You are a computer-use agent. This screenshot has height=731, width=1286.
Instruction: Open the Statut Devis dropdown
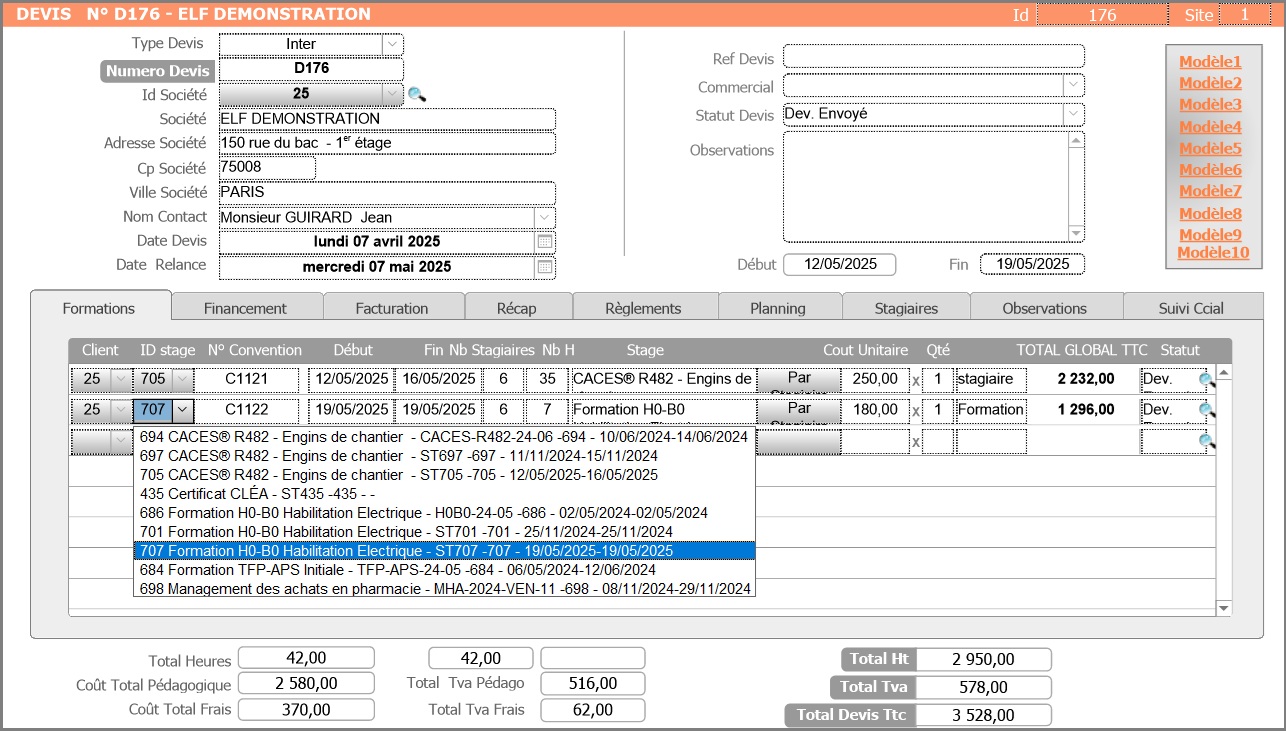point(1073,115)
